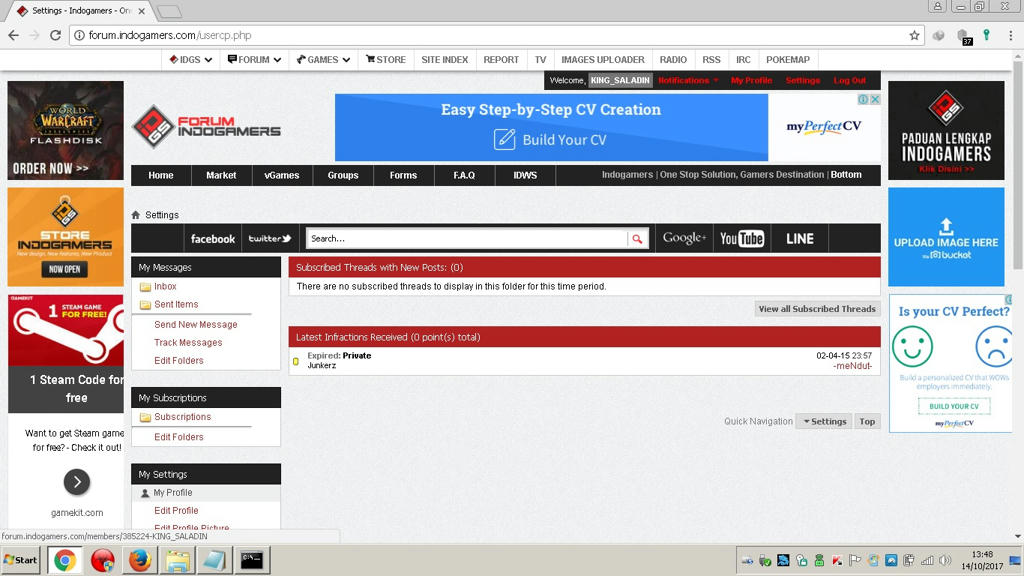This screenshot has height=576, width=1024.
Task: Click the KING_SALADIN username
Action: [620, 80]
